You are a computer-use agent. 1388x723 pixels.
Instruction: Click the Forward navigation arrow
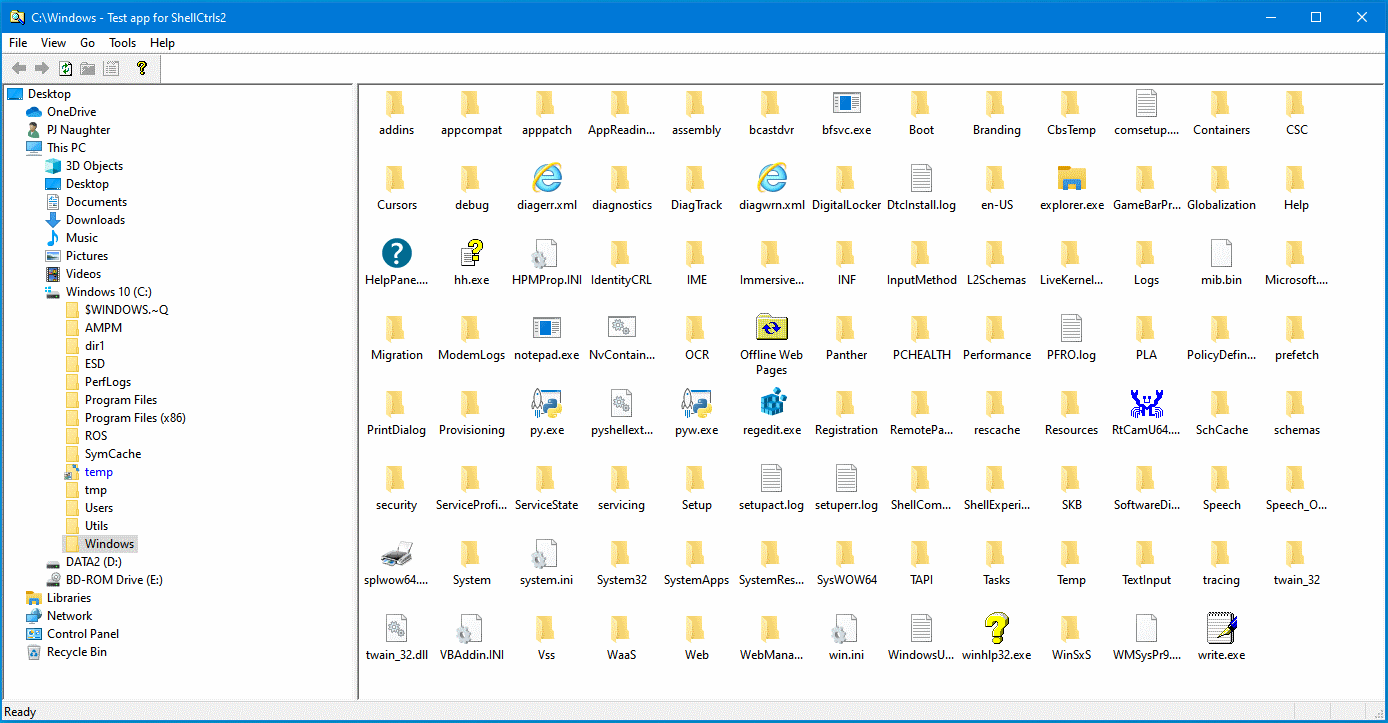pyautogui.click(x=40, y=68)
